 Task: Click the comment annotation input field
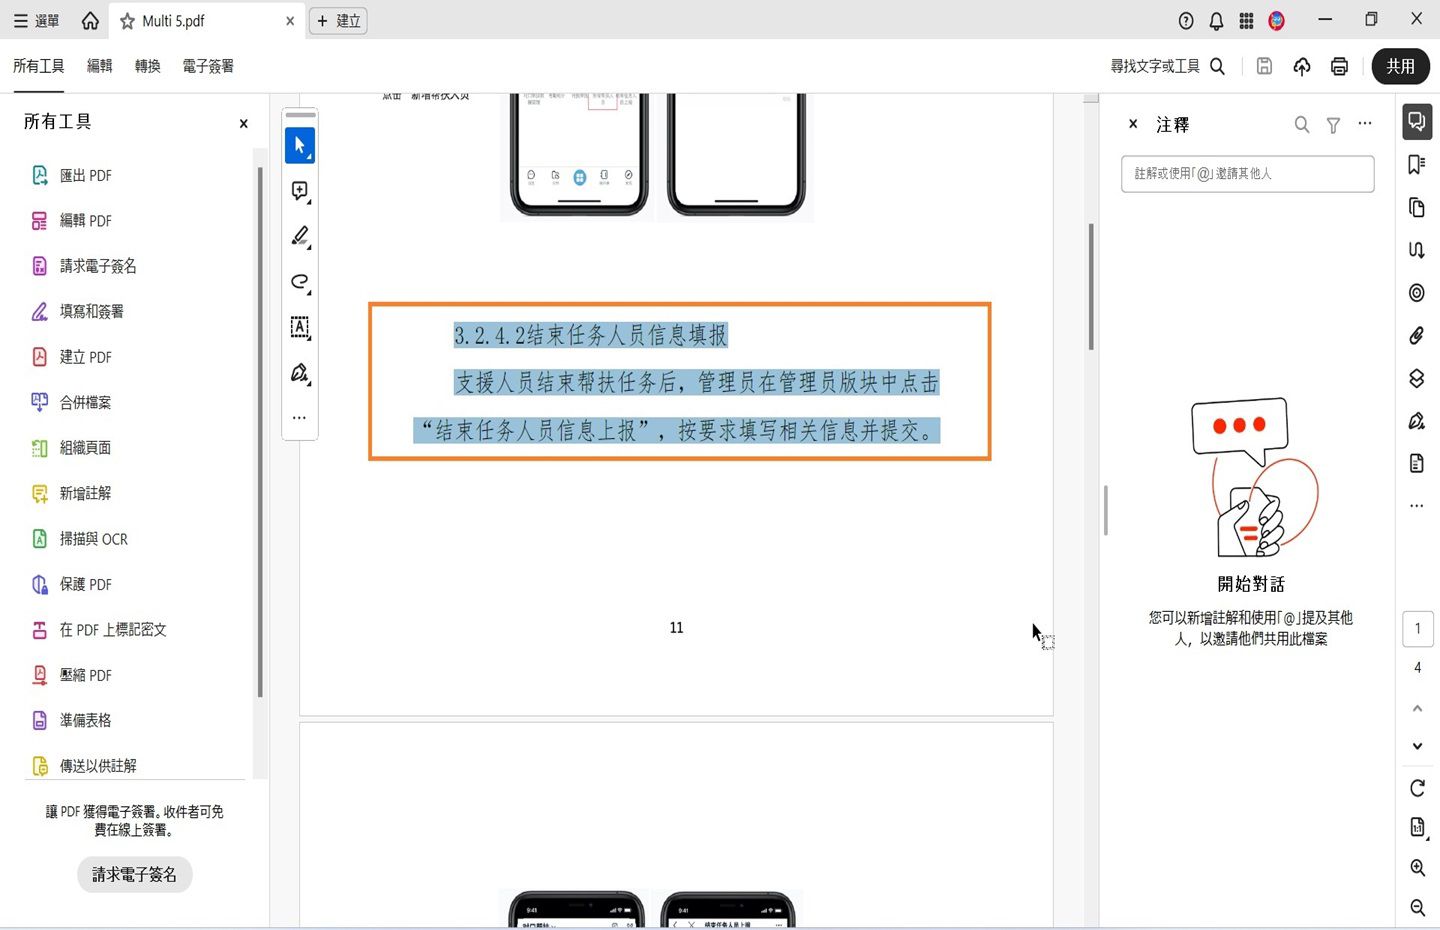click(x=1247, y=173)
